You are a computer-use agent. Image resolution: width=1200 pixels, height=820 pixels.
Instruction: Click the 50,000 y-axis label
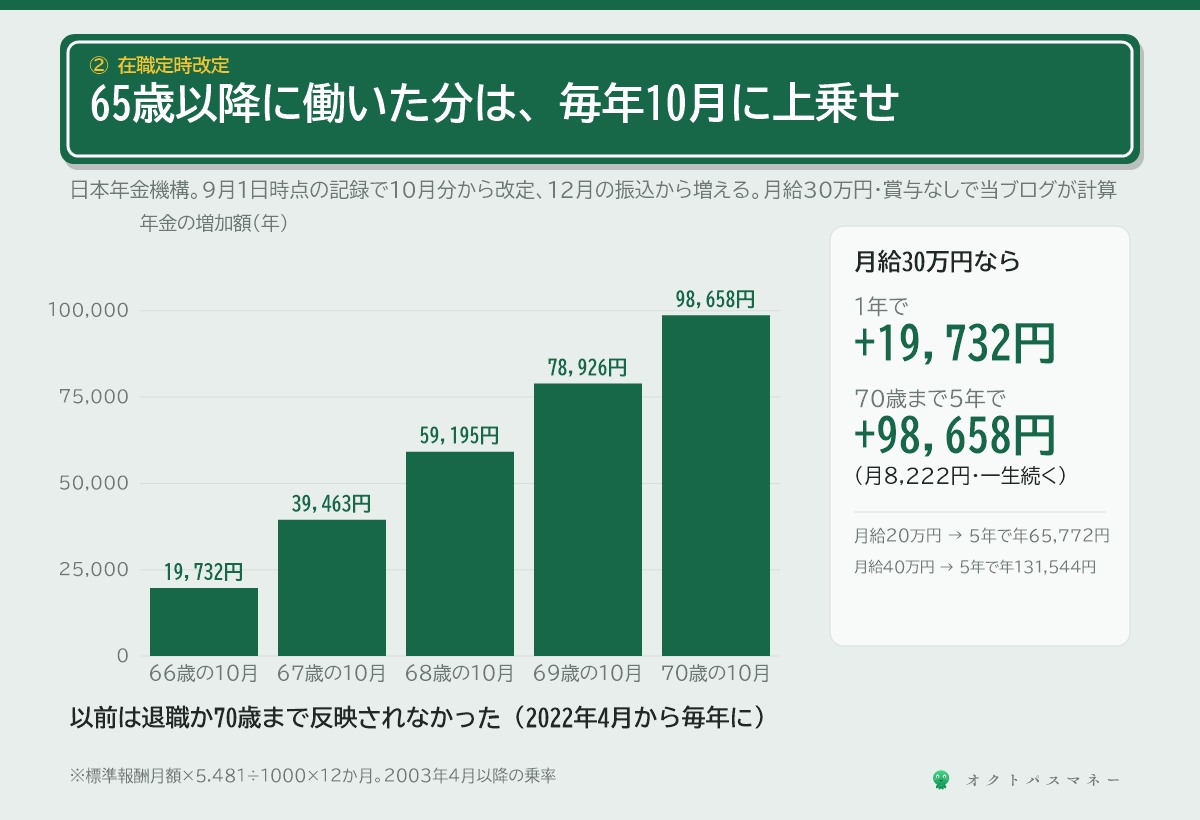(96, 483)
